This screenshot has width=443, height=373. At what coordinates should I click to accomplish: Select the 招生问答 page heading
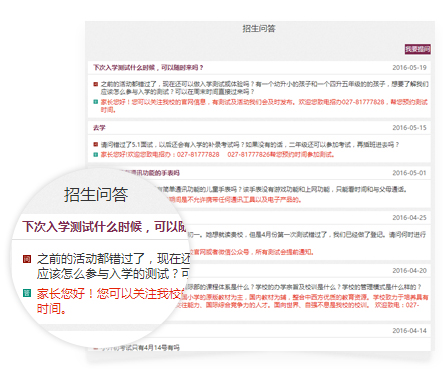tap(259, 29)
